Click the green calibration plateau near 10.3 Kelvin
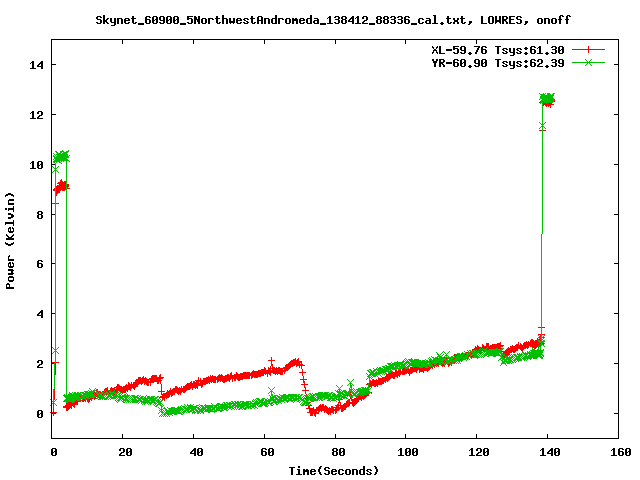Image resolution: width=640 pixels, height=480 pixels. (x=61, y=156)
